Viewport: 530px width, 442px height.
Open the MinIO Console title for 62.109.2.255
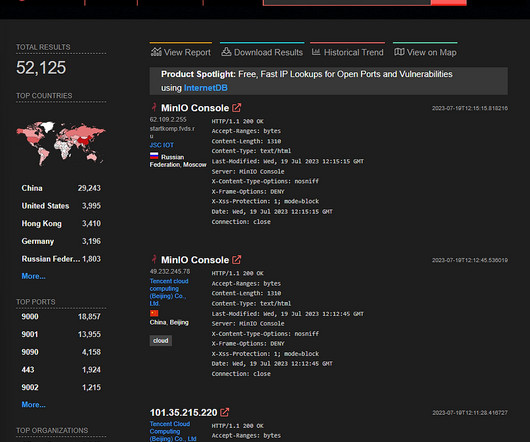tap(195, 108)
